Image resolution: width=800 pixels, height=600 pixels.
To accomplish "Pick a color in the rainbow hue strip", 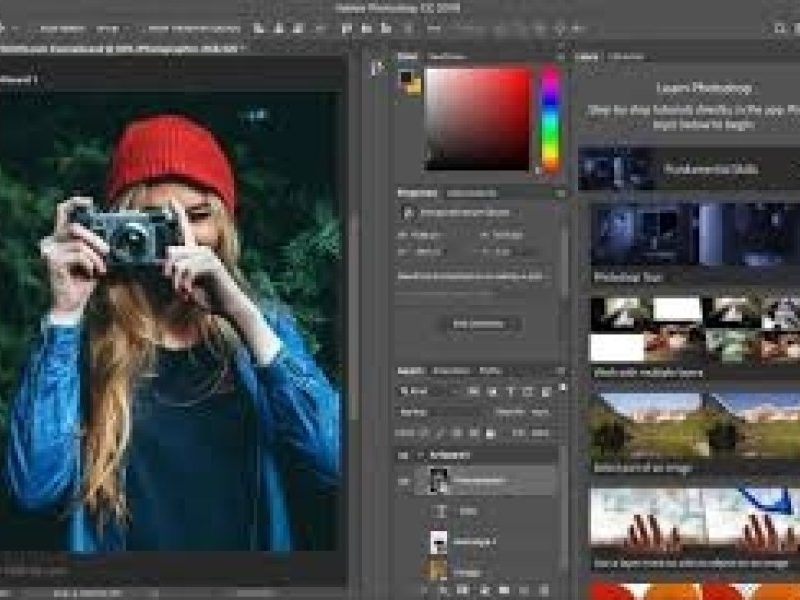I will click(x=550, y=119).
